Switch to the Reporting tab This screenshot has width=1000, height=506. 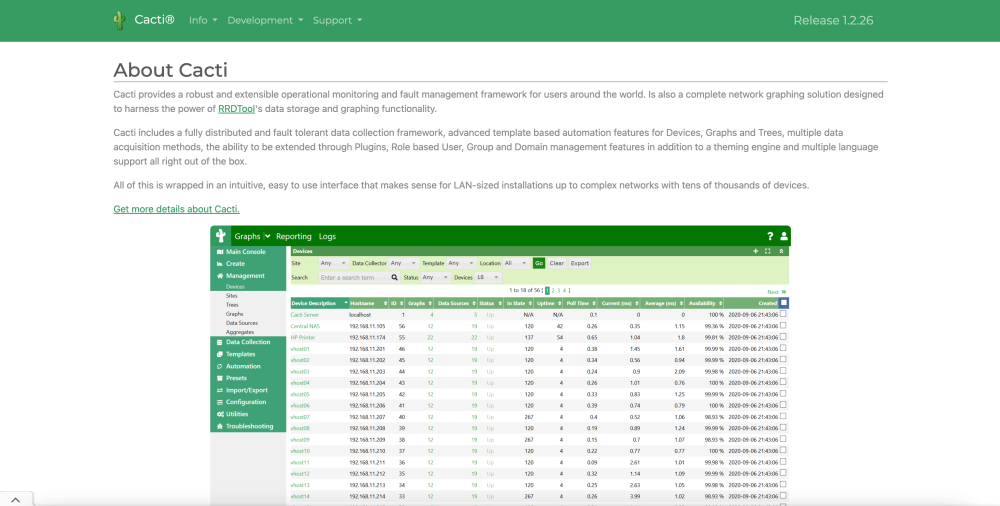[294, 237]
